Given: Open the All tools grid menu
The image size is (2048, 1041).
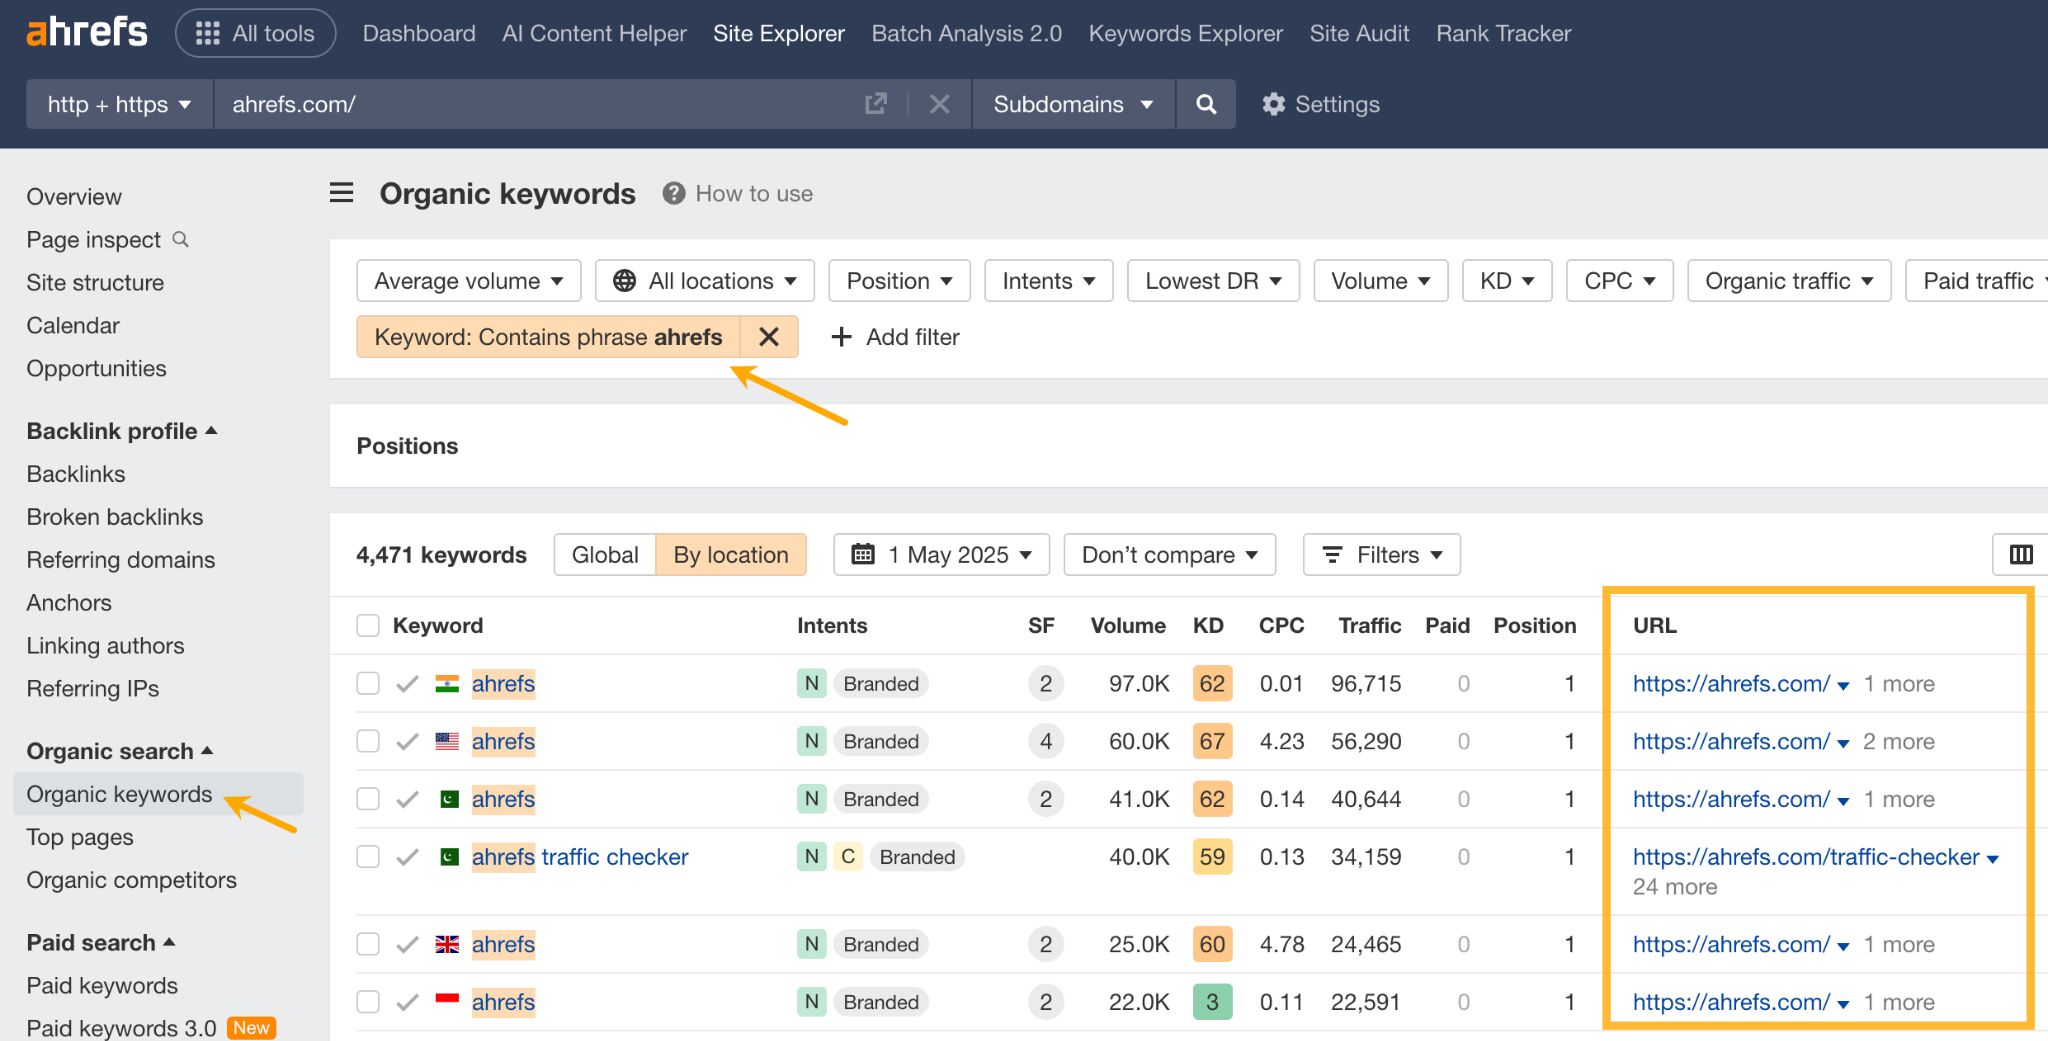Looking at the screenshot, I should [x=255, y=32].
